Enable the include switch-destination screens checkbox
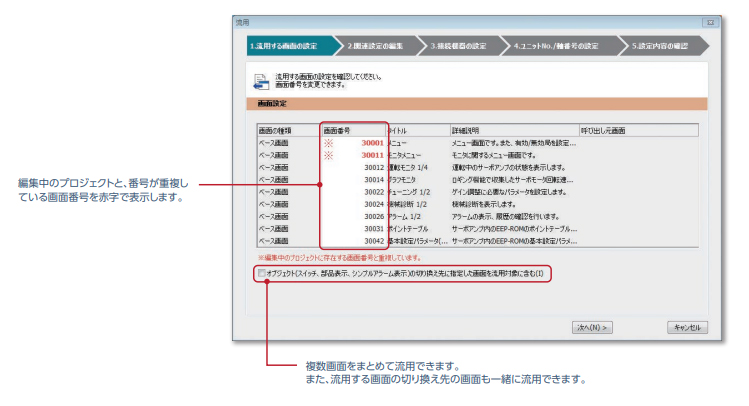The height and width of the screenshot is (406, 749). coord(261,273)
